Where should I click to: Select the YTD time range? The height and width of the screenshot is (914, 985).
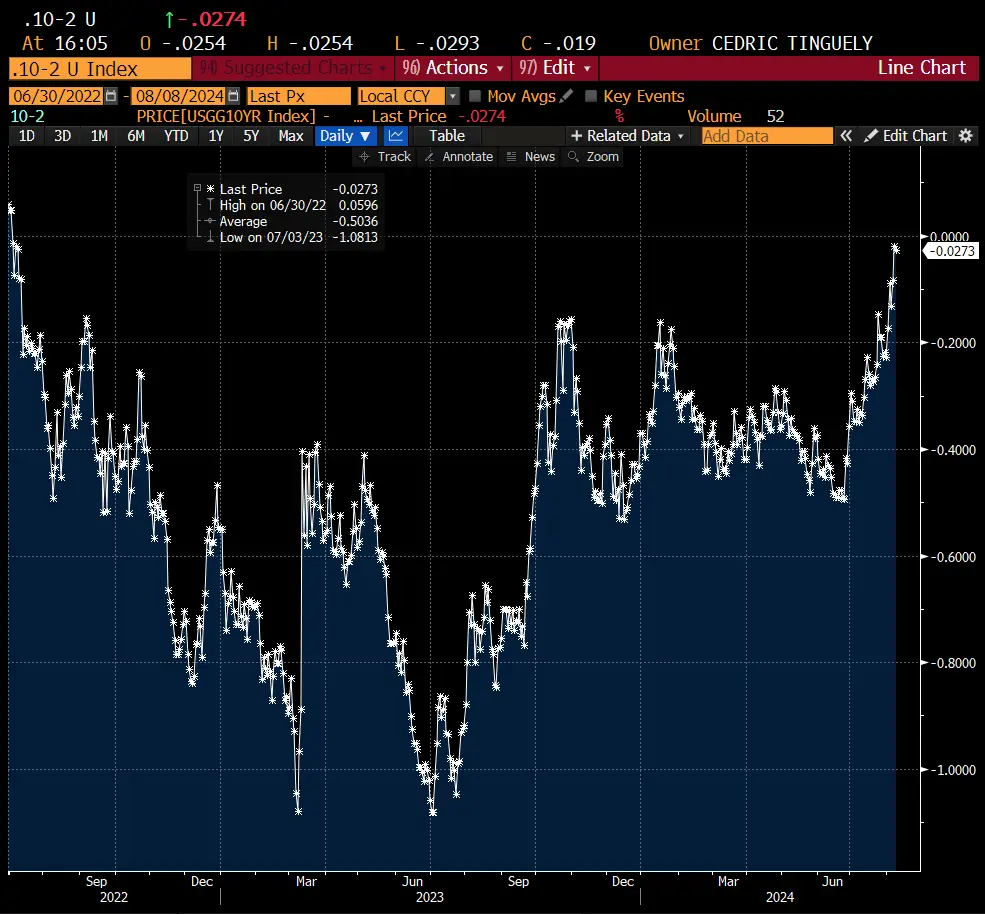tap(176, 136)
